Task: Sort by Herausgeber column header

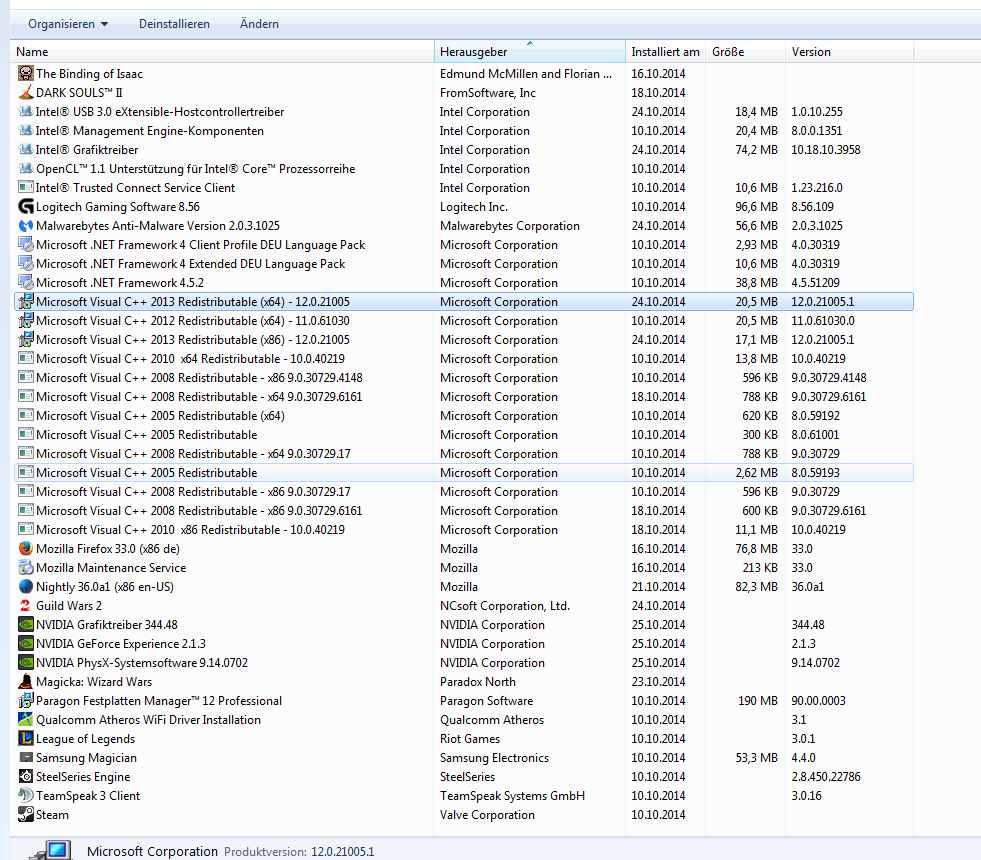Action: (x=529, y=52)
